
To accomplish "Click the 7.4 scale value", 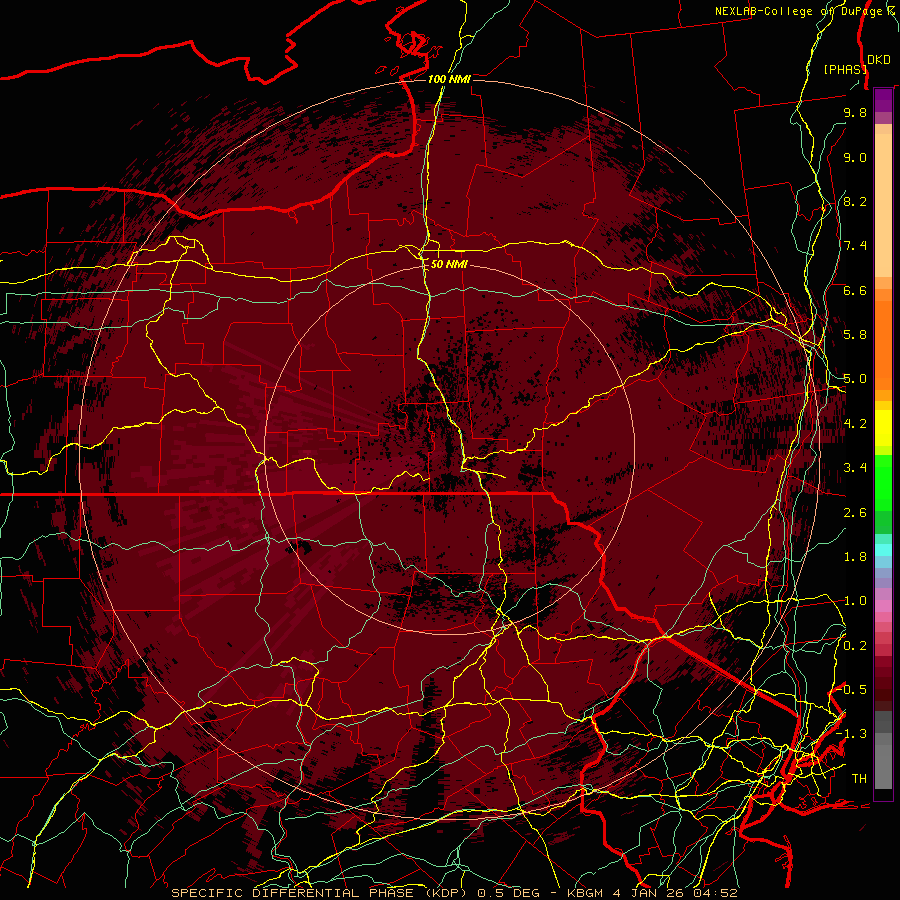I will point(855,246).
